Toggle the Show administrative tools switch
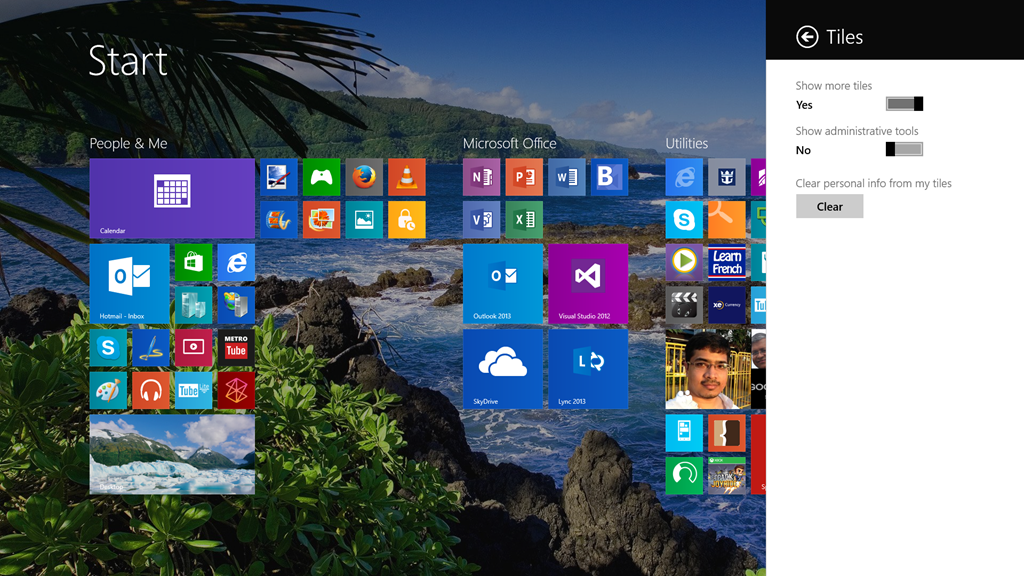This screenshot has width=1024, height=576. pos(904,149)
